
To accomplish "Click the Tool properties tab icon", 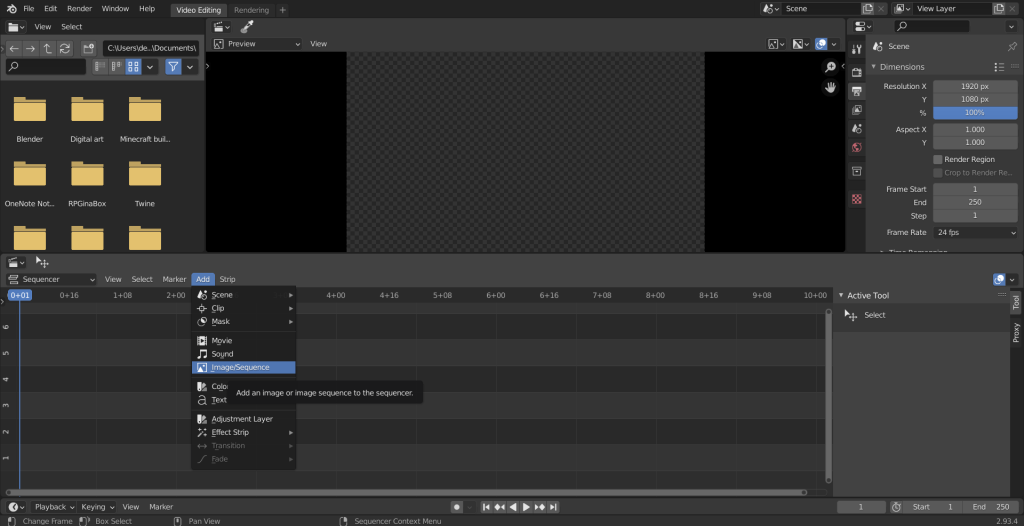I will 857,49.
